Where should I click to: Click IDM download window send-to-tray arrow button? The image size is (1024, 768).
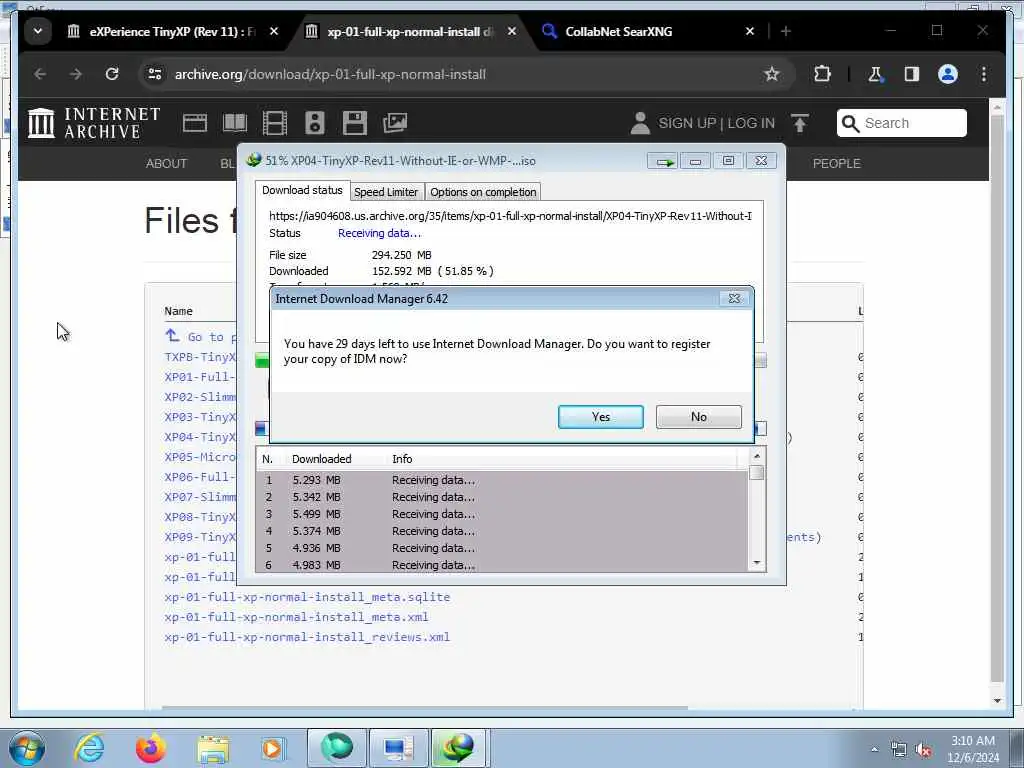tap(662, 161)
